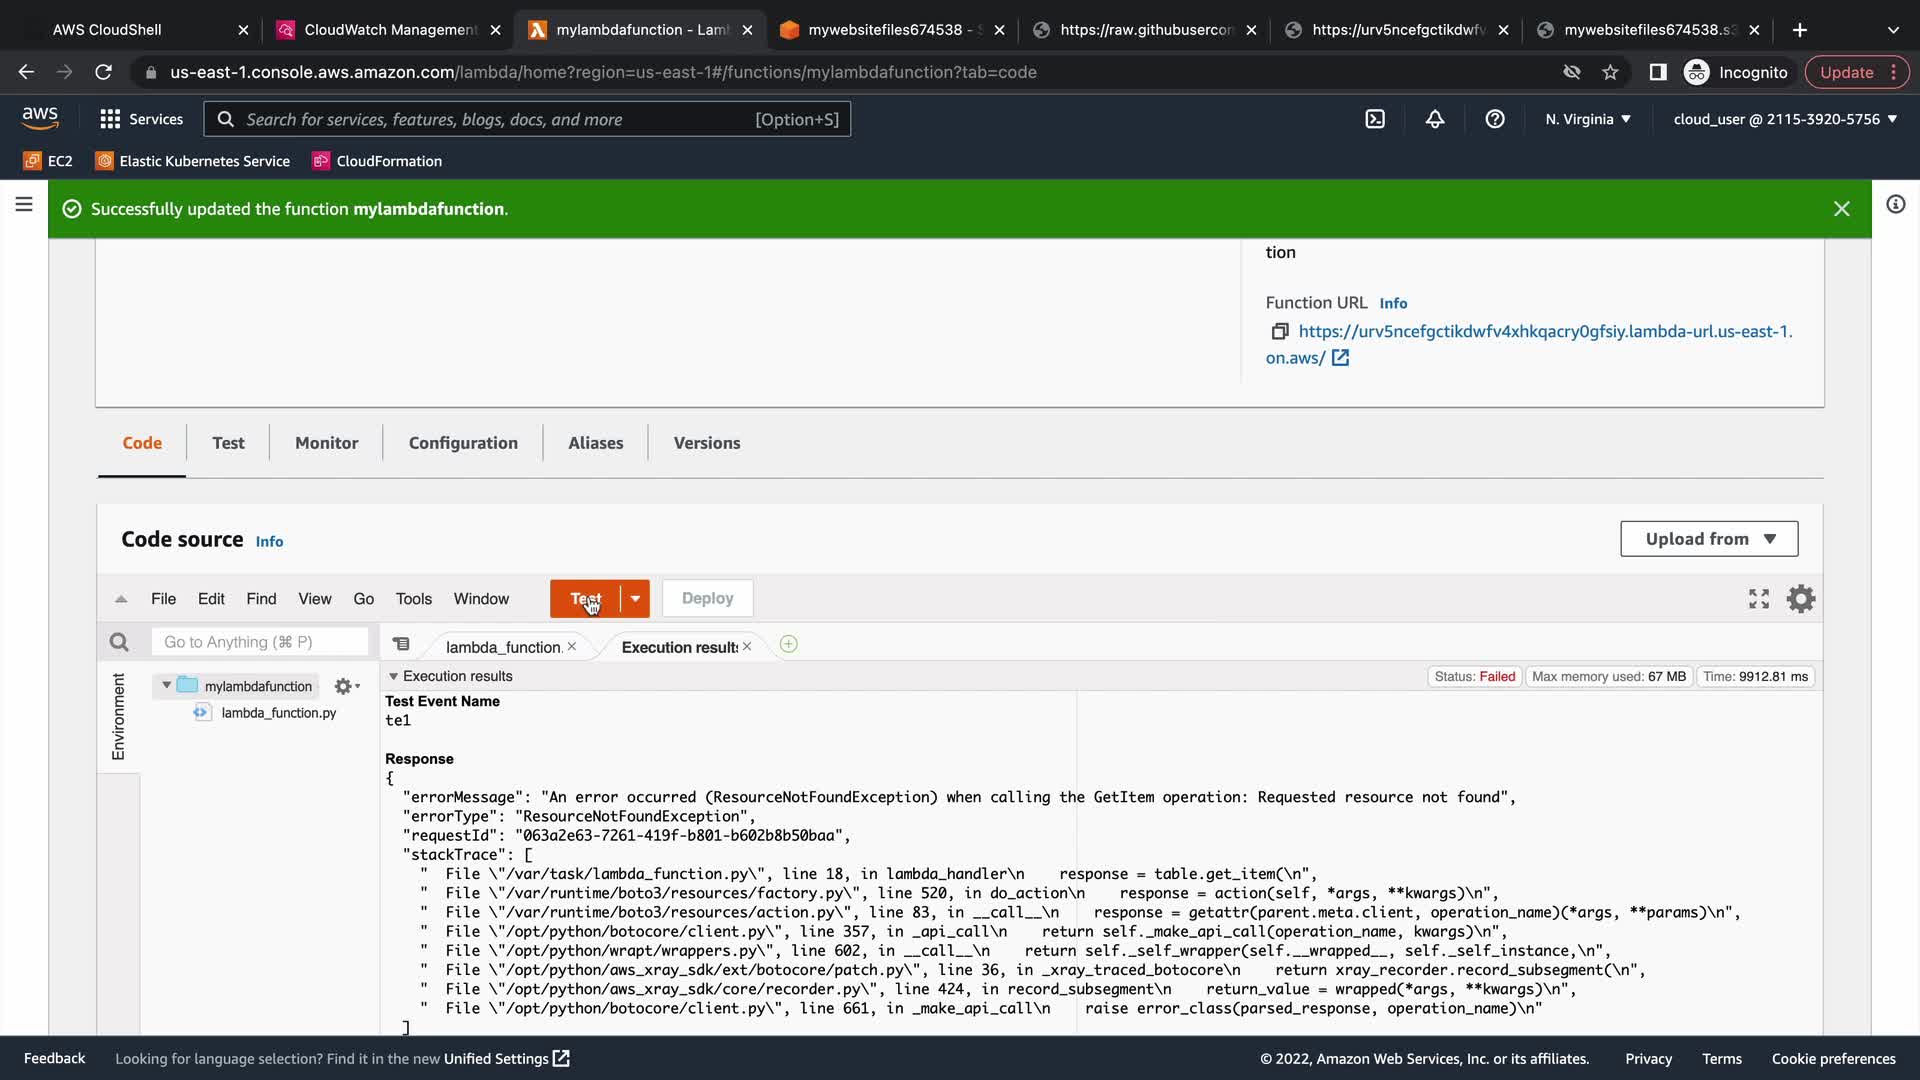1920x1080 pixels.
Task: Click the Deploy button
Action: 707,599
